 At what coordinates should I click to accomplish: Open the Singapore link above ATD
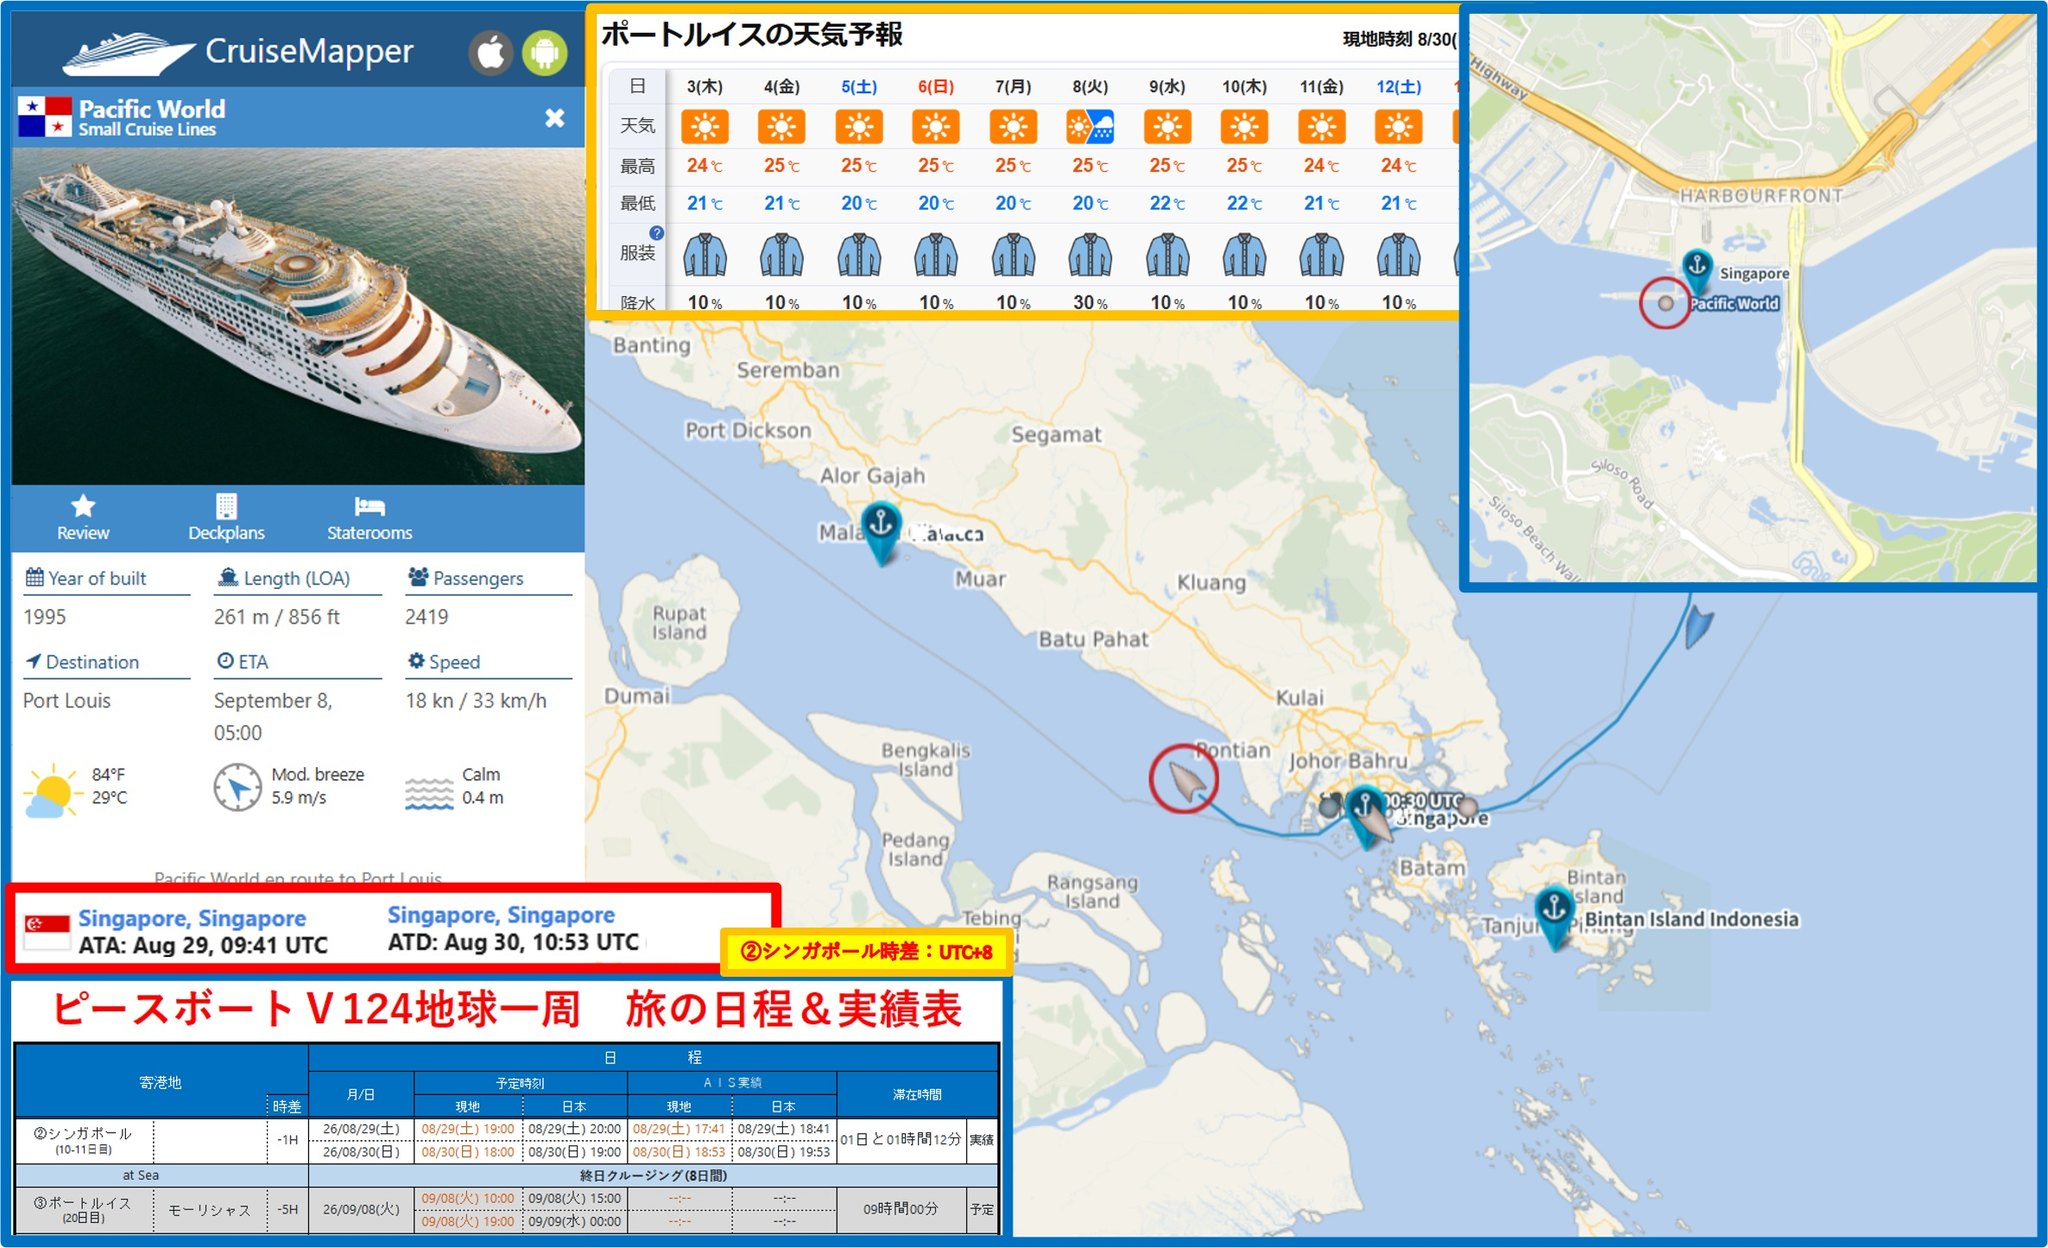[501, 915]
